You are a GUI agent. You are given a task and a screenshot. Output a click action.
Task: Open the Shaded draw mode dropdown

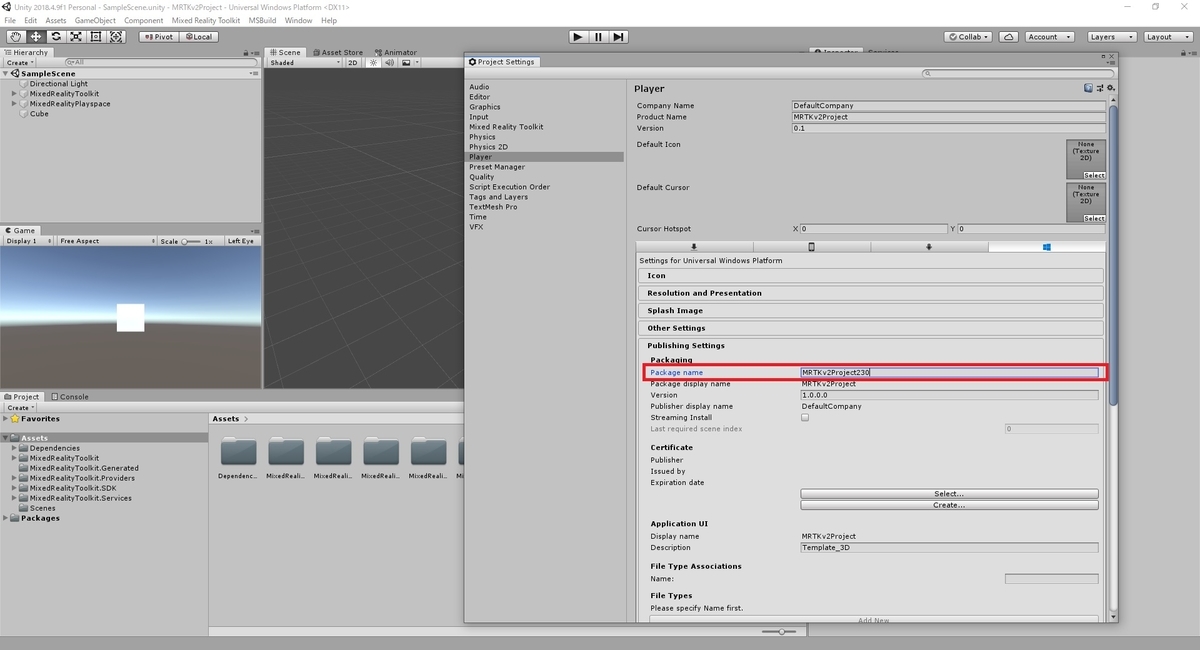(305, 62)
